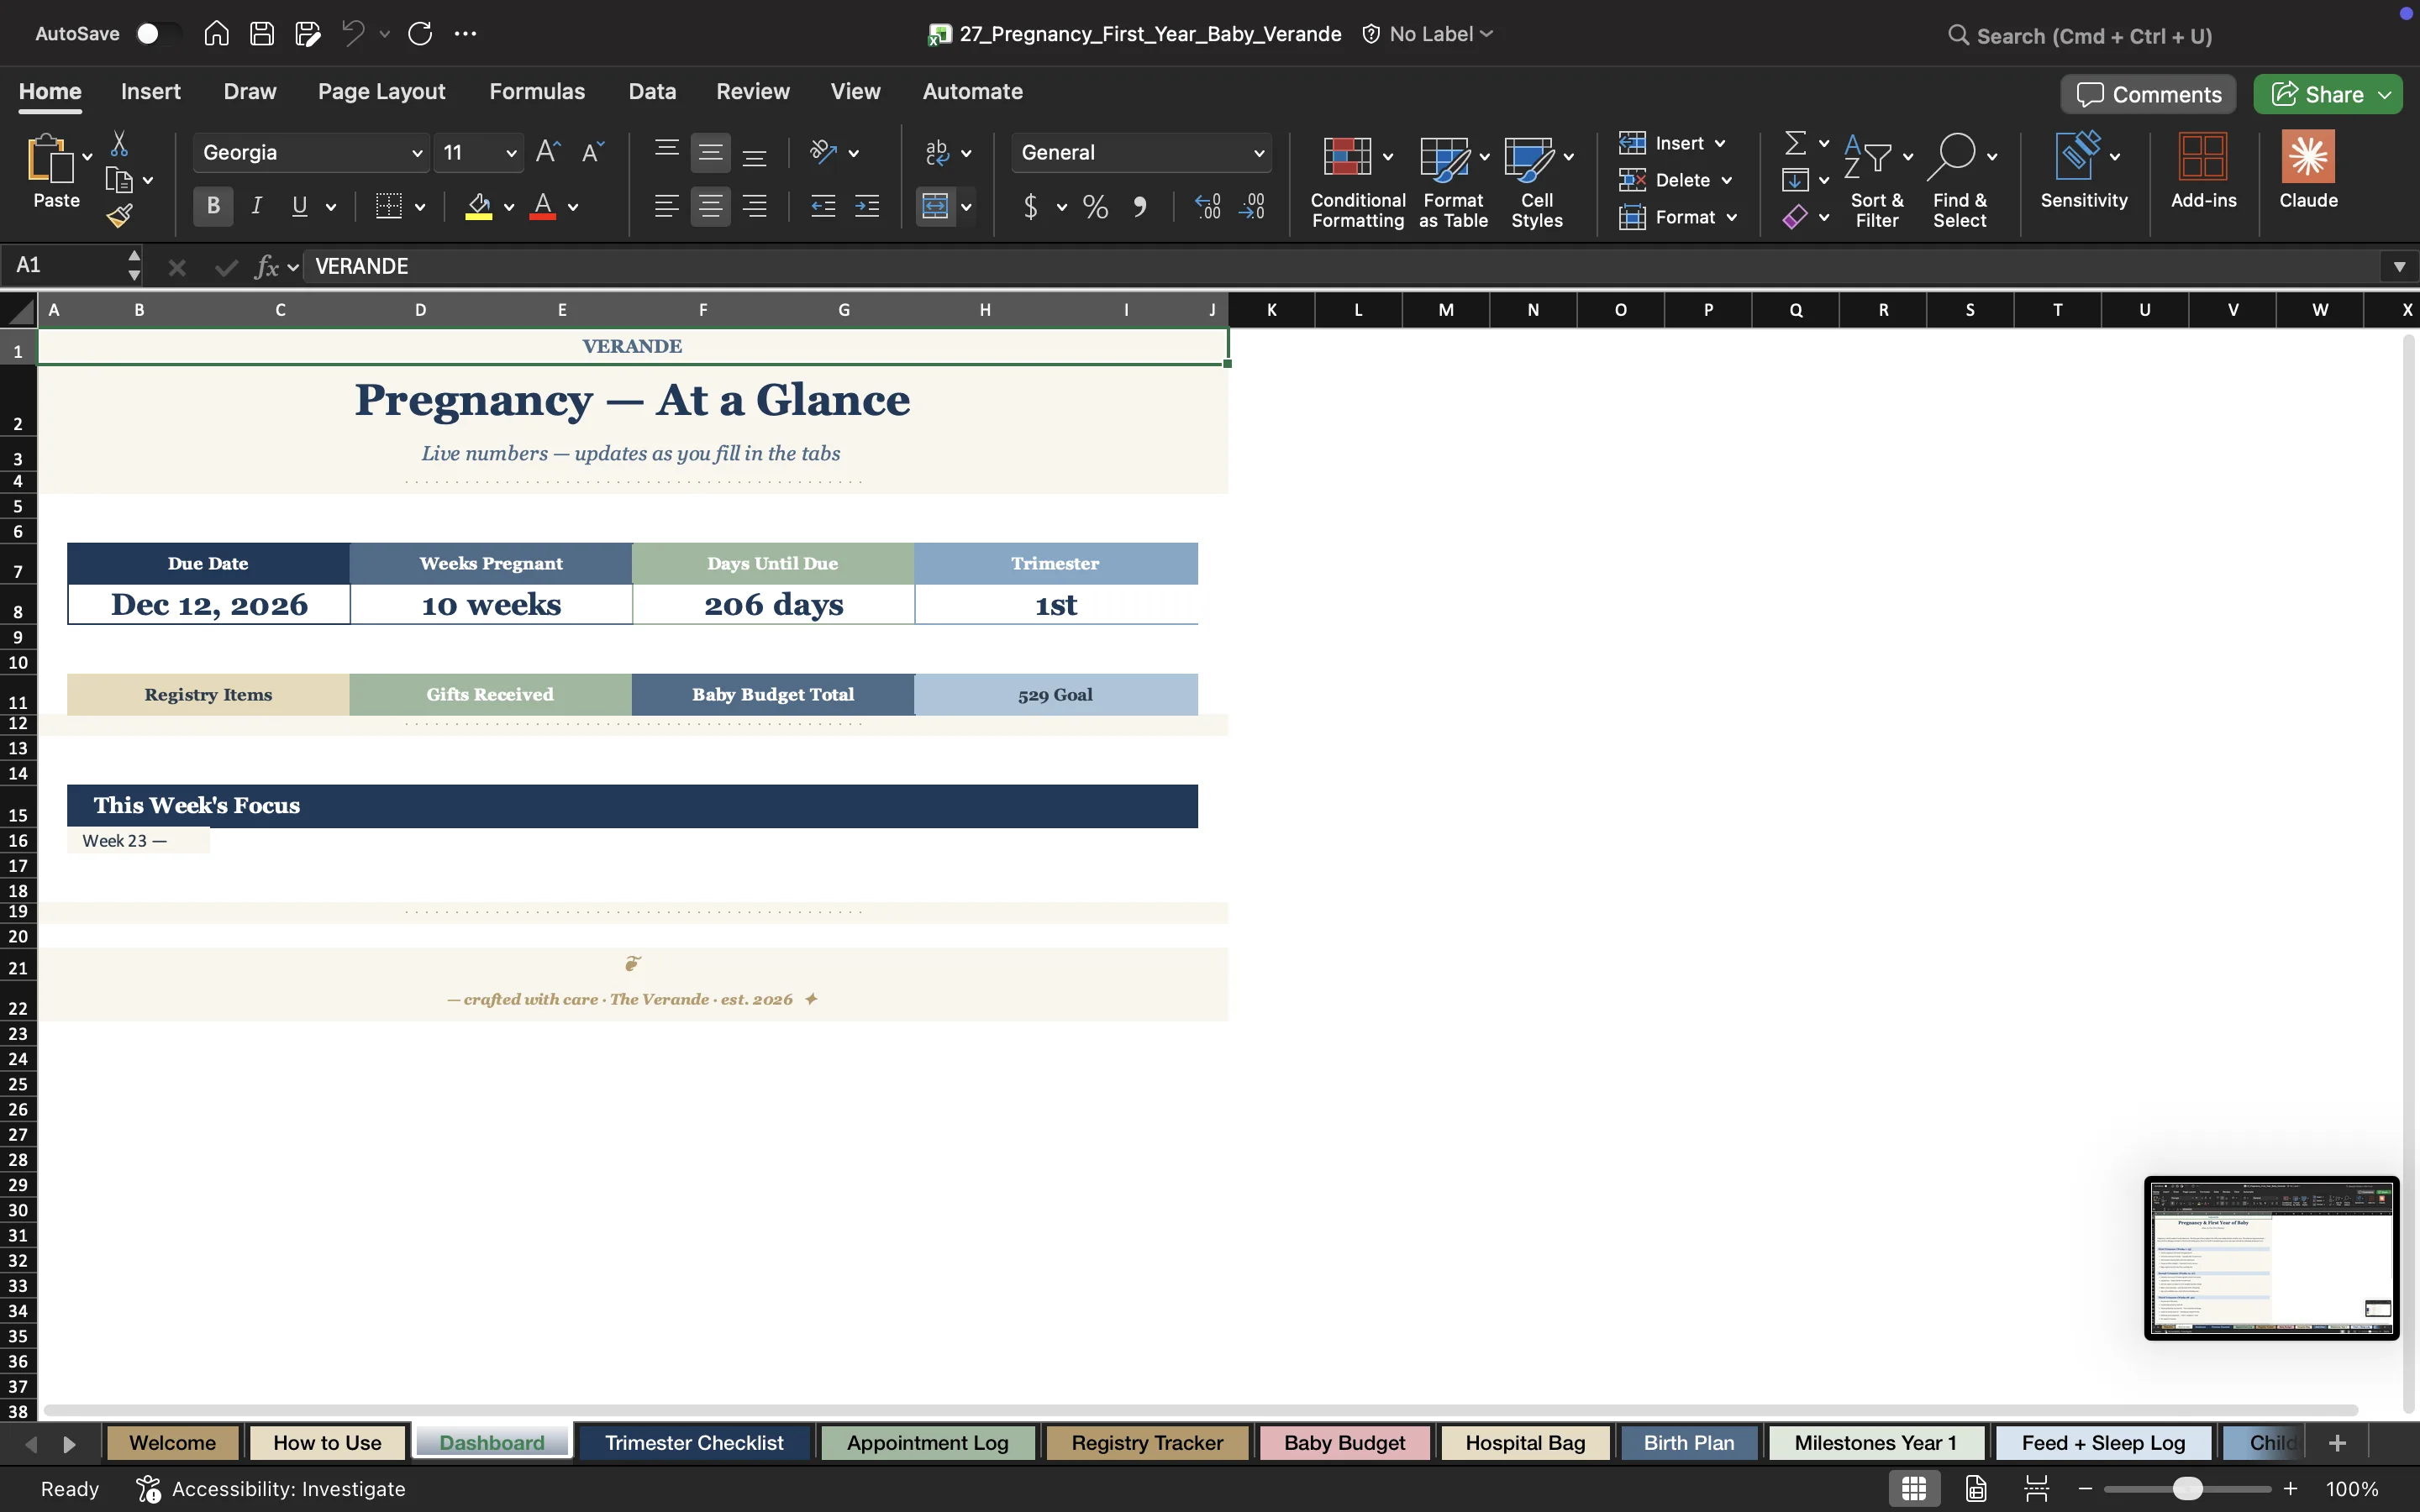The width and height of the screenshot is (2420, 1512).
Task: Toggle Bold formatting
Action: point(213,206)
